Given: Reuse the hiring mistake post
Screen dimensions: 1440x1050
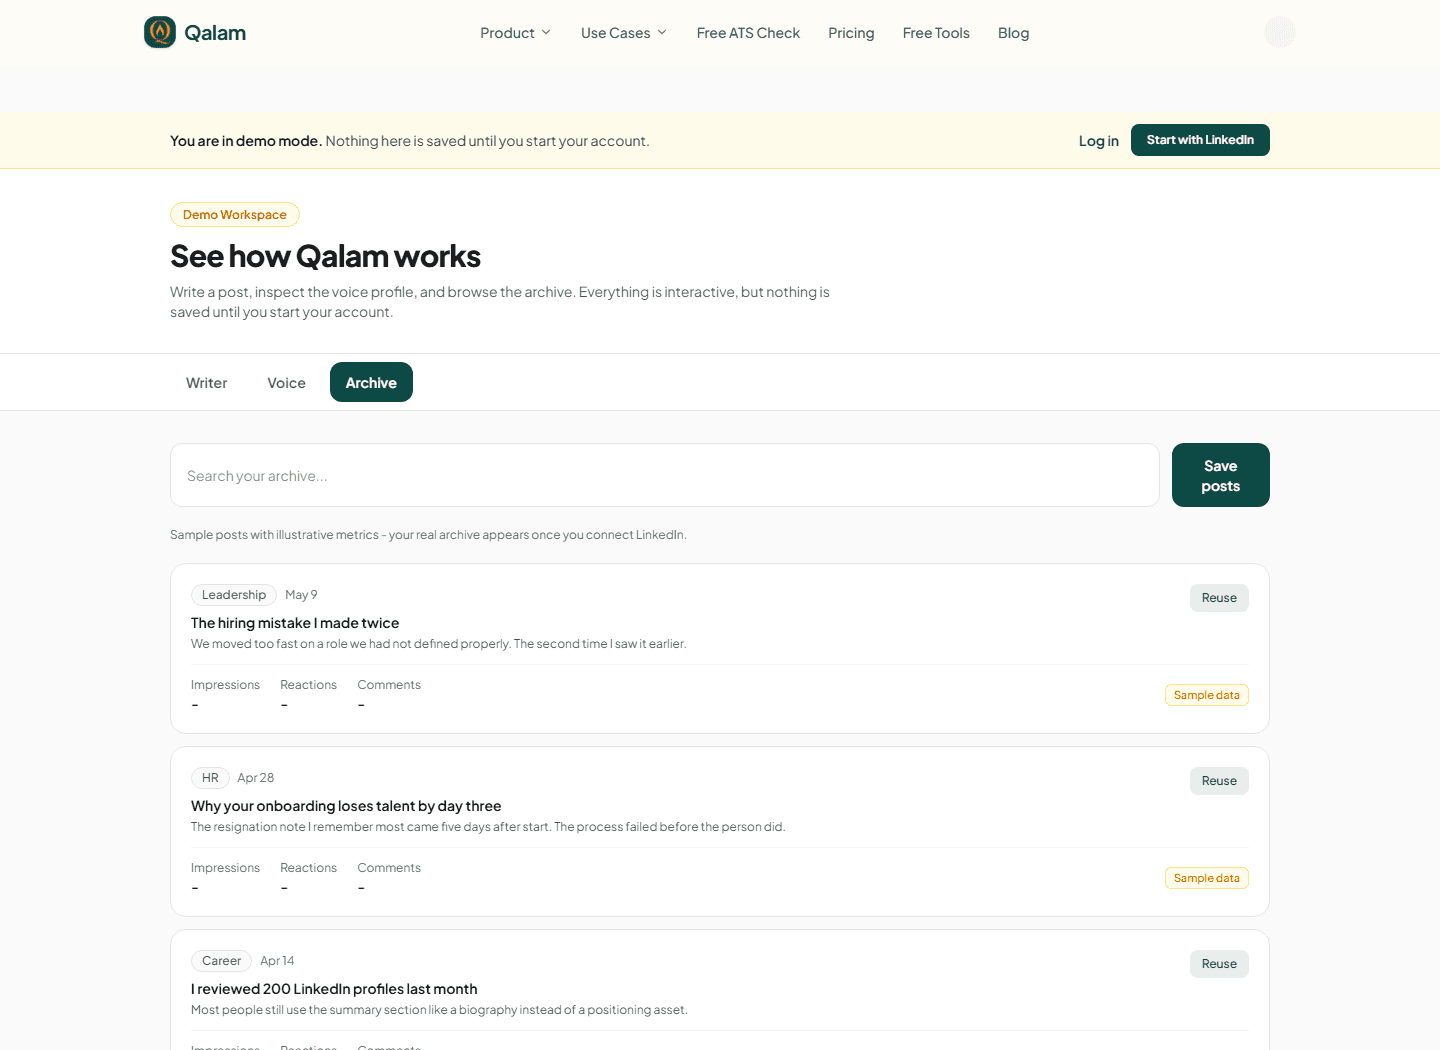Looking at the screenshot, I should [1219, 598].
